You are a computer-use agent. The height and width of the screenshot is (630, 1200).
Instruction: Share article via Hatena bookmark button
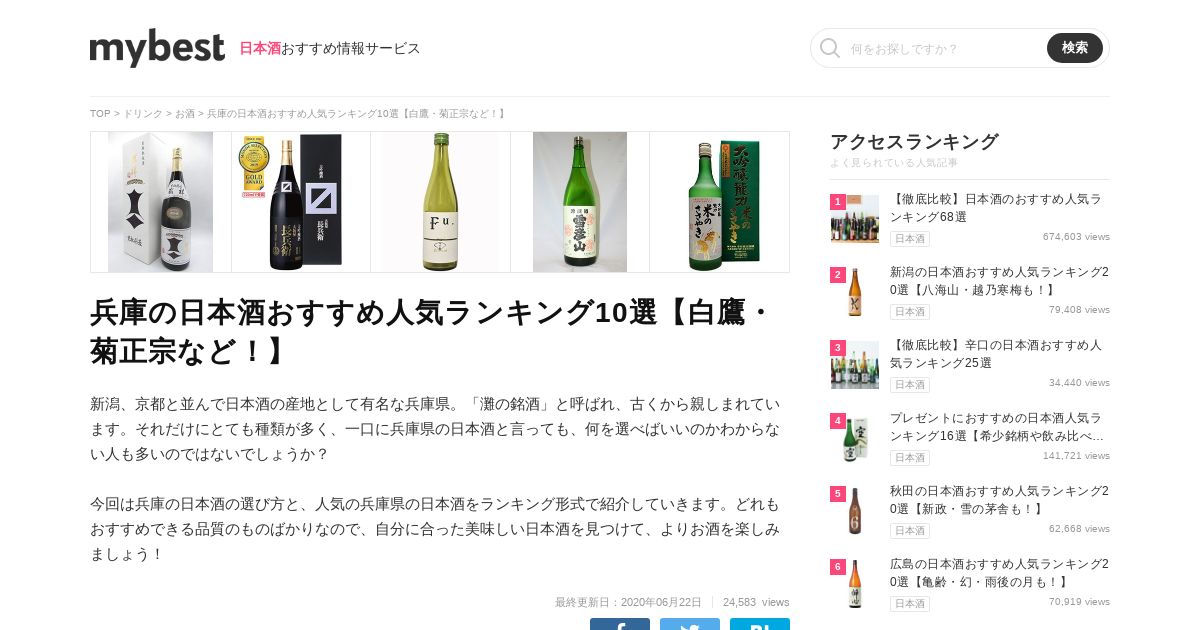tap(760, 624)
